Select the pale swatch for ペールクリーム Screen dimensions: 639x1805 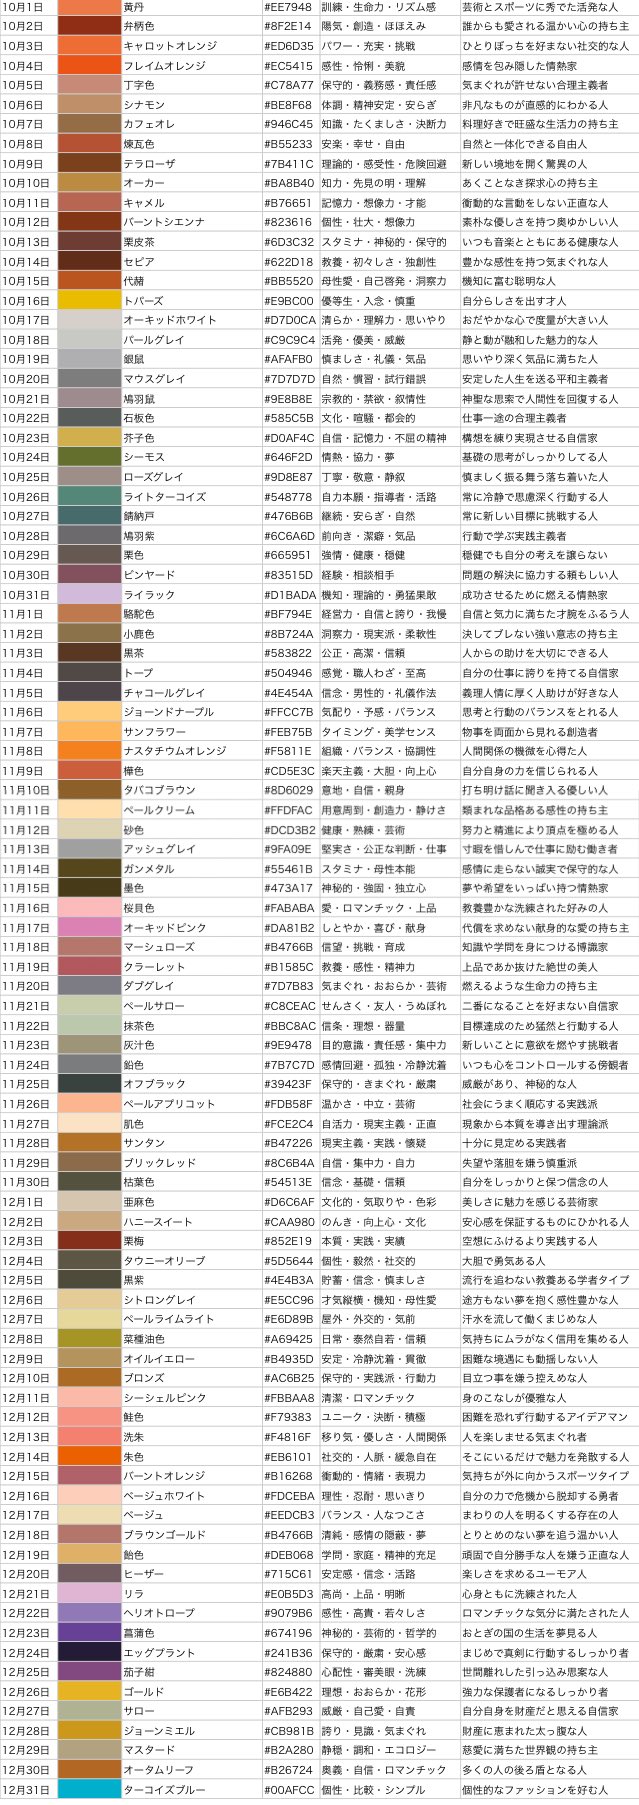89,810
